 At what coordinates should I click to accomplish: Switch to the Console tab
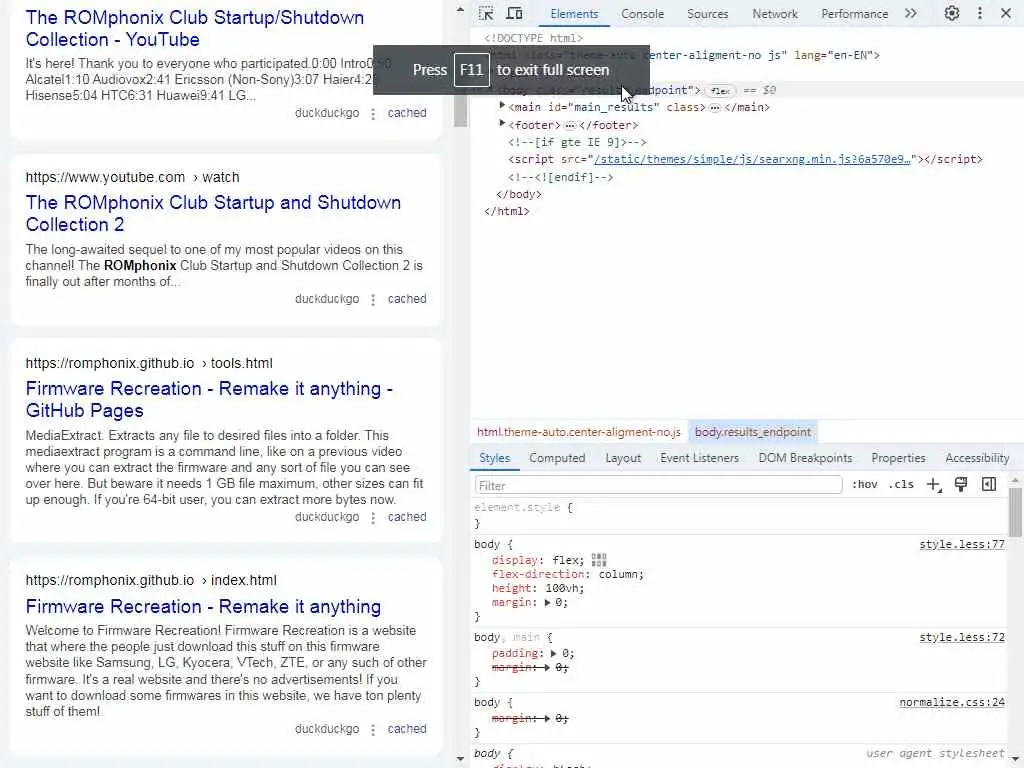click(x=642, y=14)
